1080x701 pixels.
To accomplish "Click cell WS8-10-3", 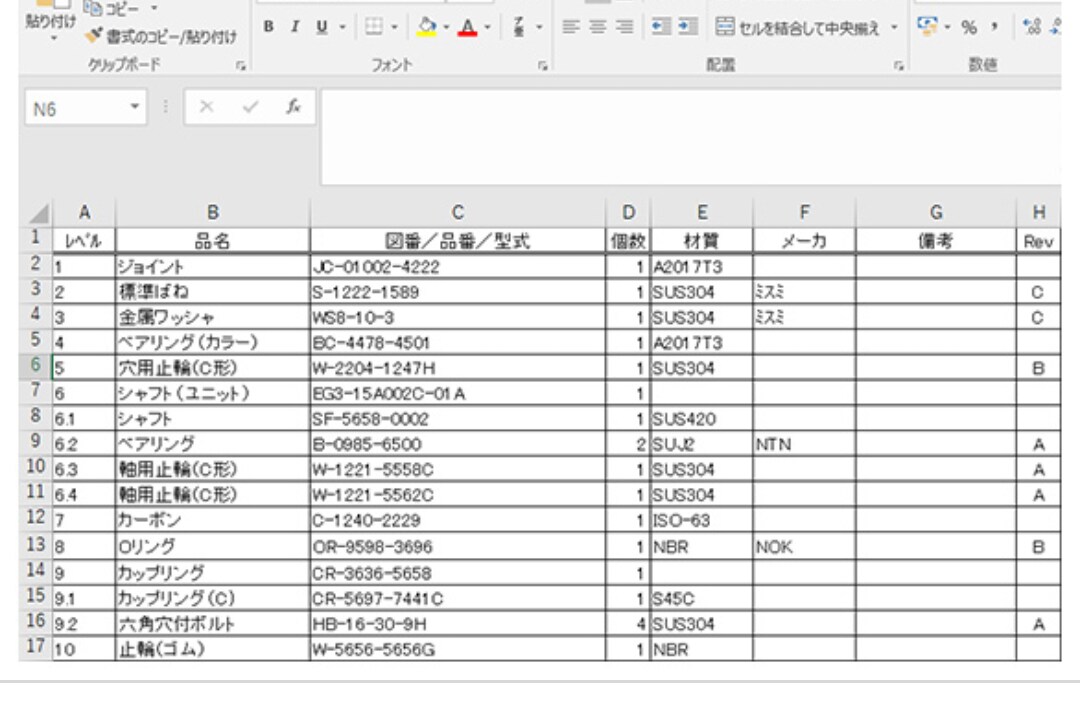I will 457,317.
